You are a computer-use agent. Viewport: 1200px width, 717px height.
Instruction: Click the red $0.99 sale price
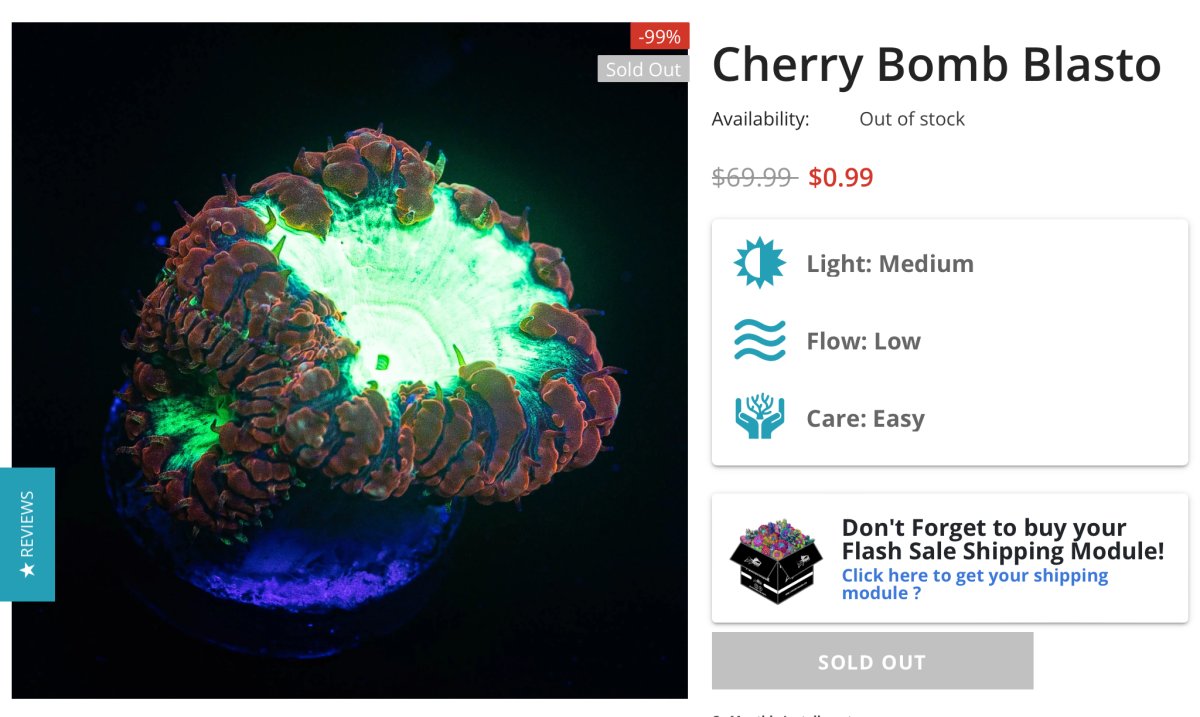point(840,178)
